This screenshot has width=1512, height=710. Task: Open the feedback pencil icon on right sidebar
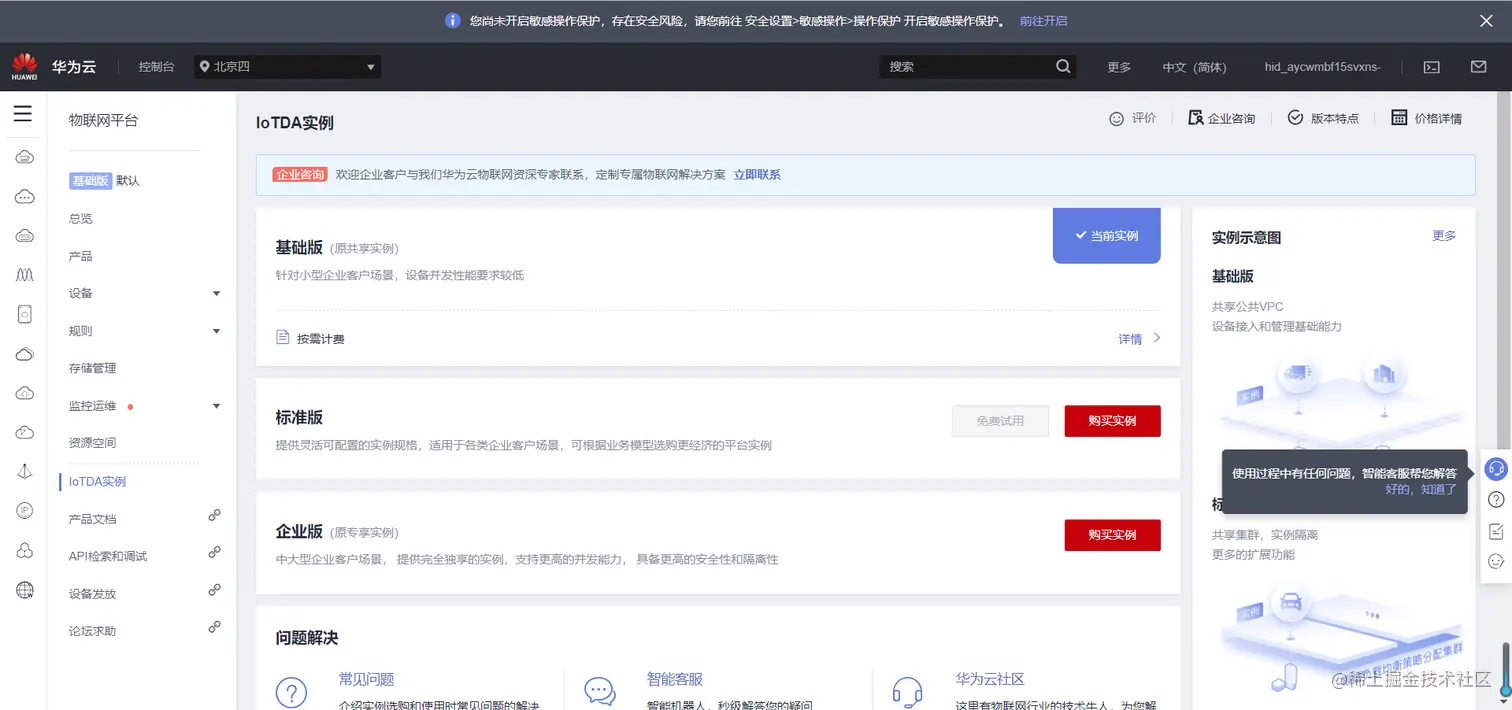click(1496, 530)
